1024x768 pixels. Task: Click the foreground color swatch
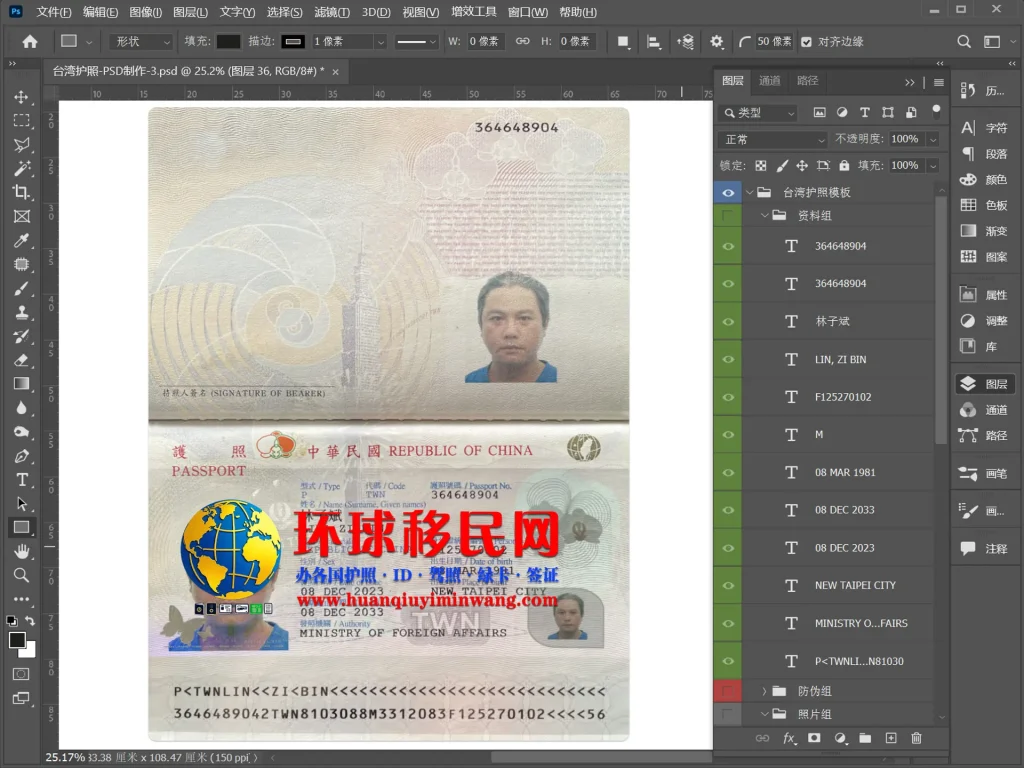coord(18,641)
